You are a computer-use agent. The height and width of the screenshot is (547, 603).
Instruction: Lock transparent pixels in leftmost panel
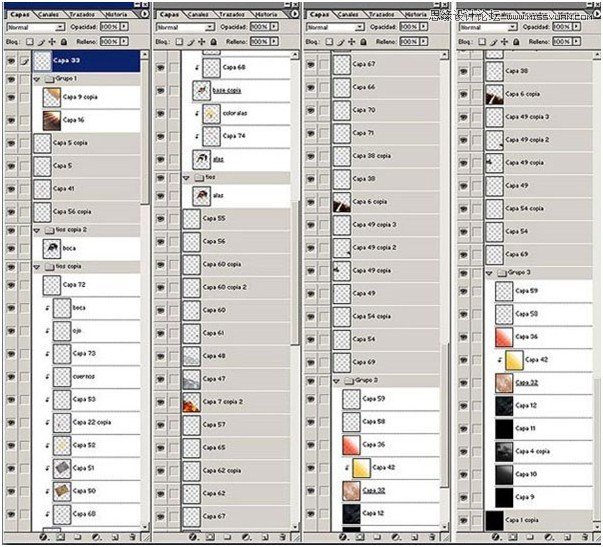30,42
